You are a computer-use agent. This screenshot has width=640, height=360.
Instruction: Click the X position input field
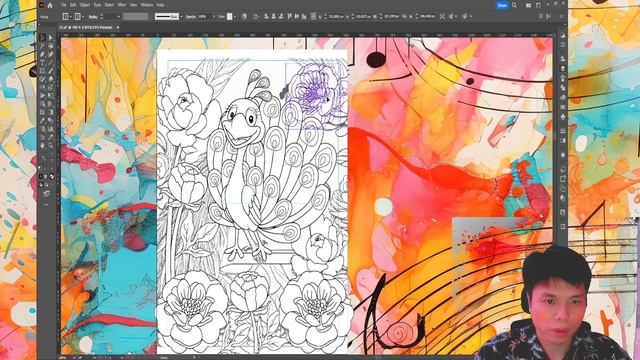coord(336,17)
